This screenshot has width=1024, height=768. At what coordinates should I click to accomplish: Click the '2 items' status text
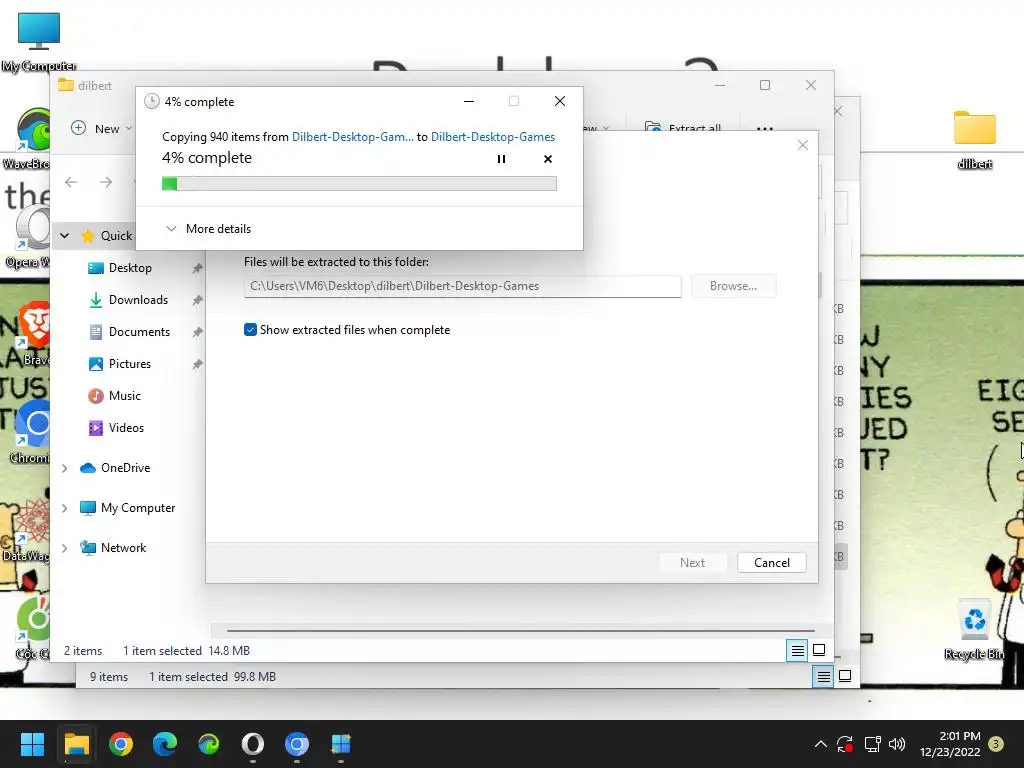tap(83, 650)
